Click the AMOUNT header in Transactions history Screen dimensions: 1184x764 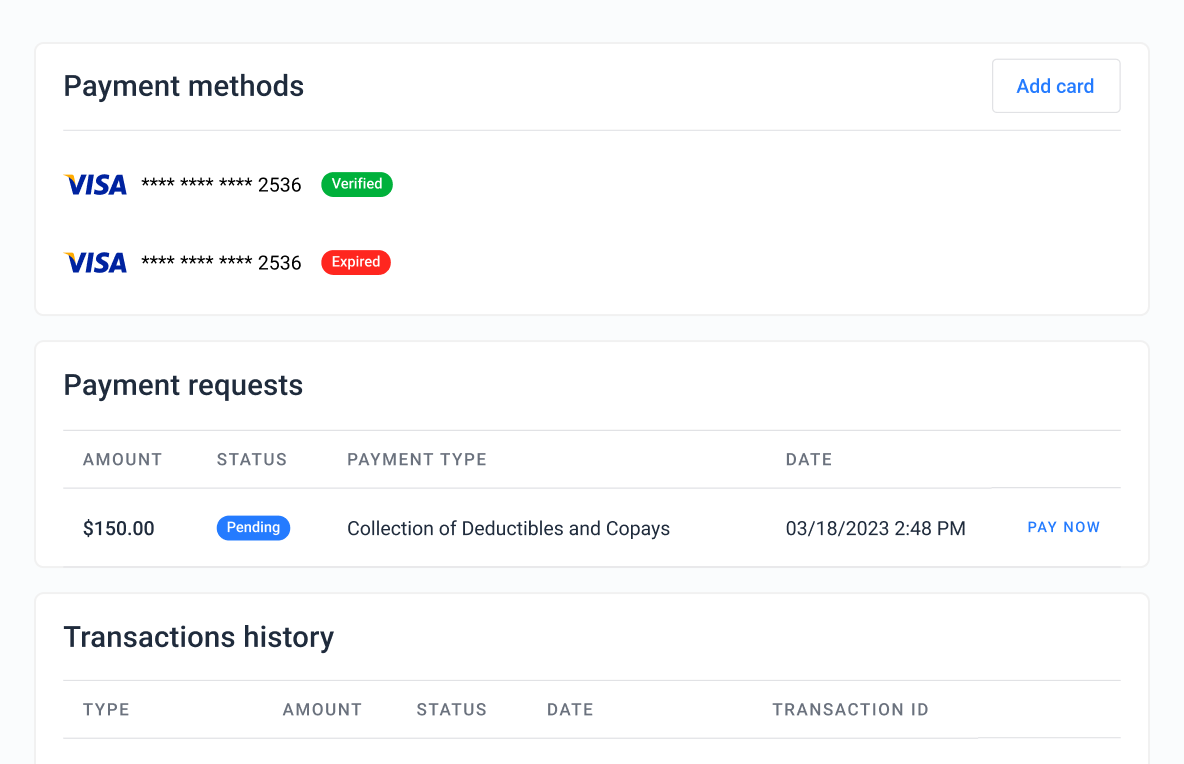tap(322, 710)
